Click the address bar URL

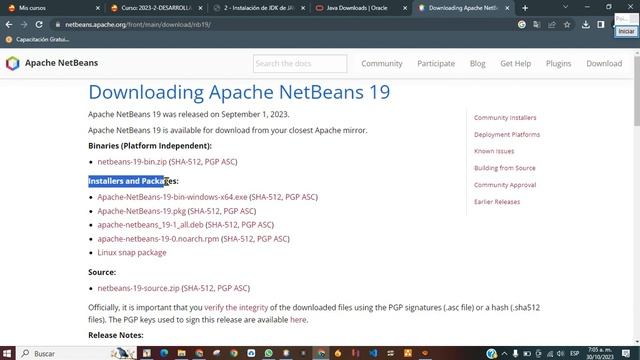click(x=138, y=24)
